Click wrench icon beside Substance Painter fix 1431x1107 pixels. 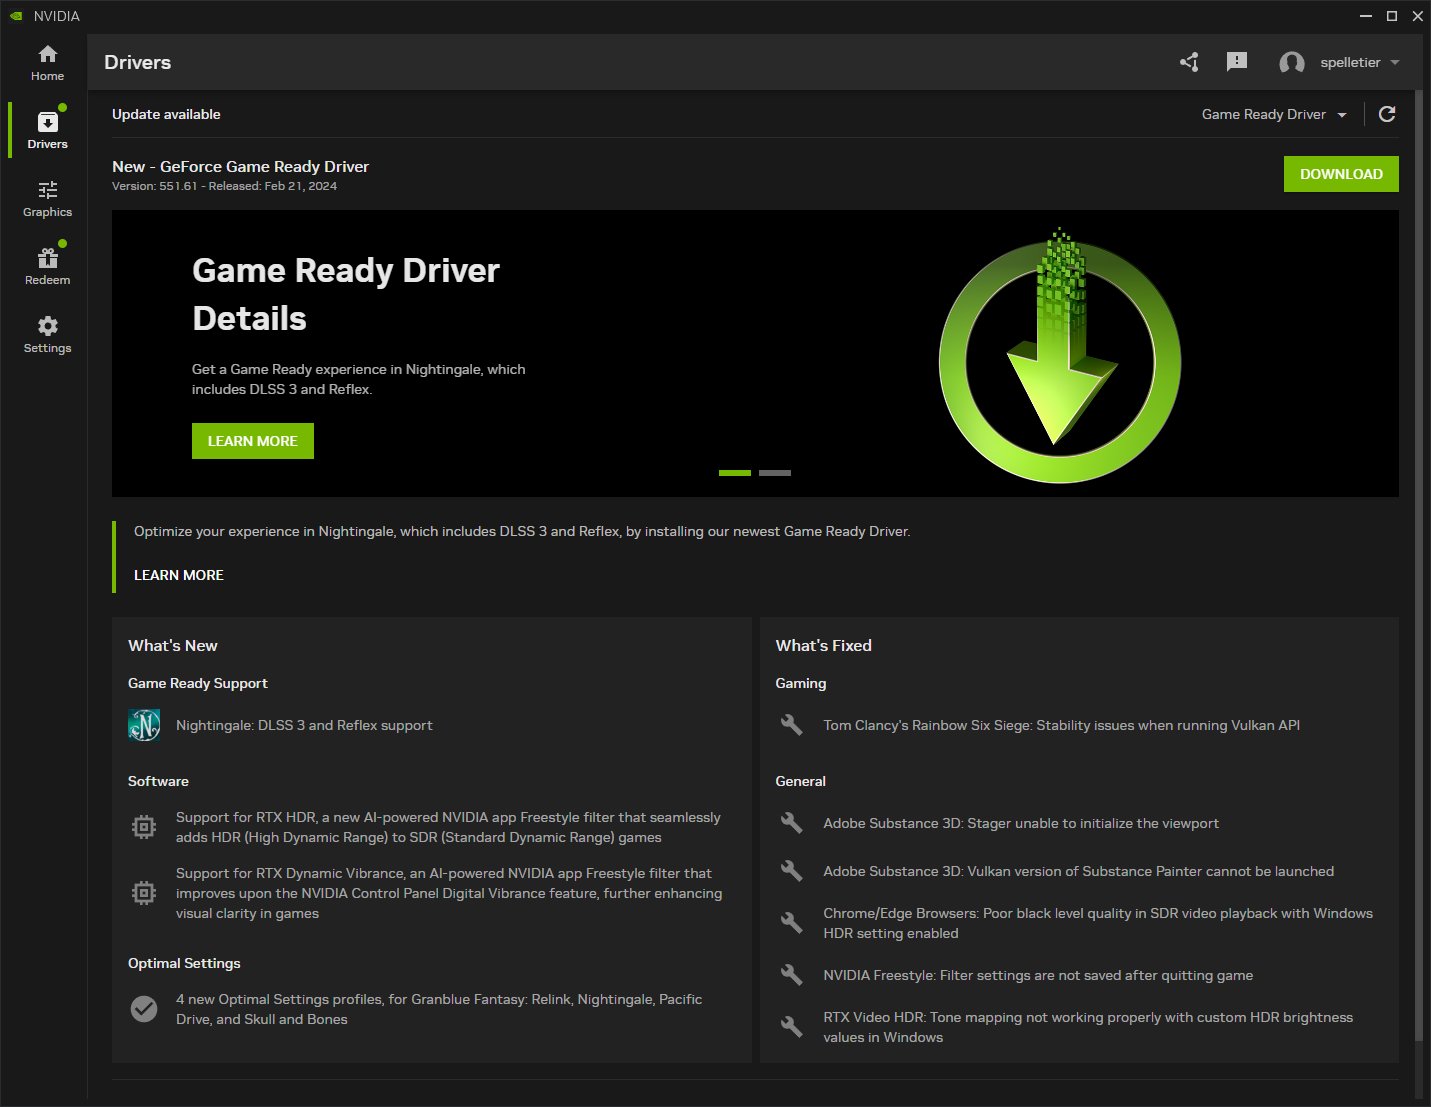click(791, 871)
